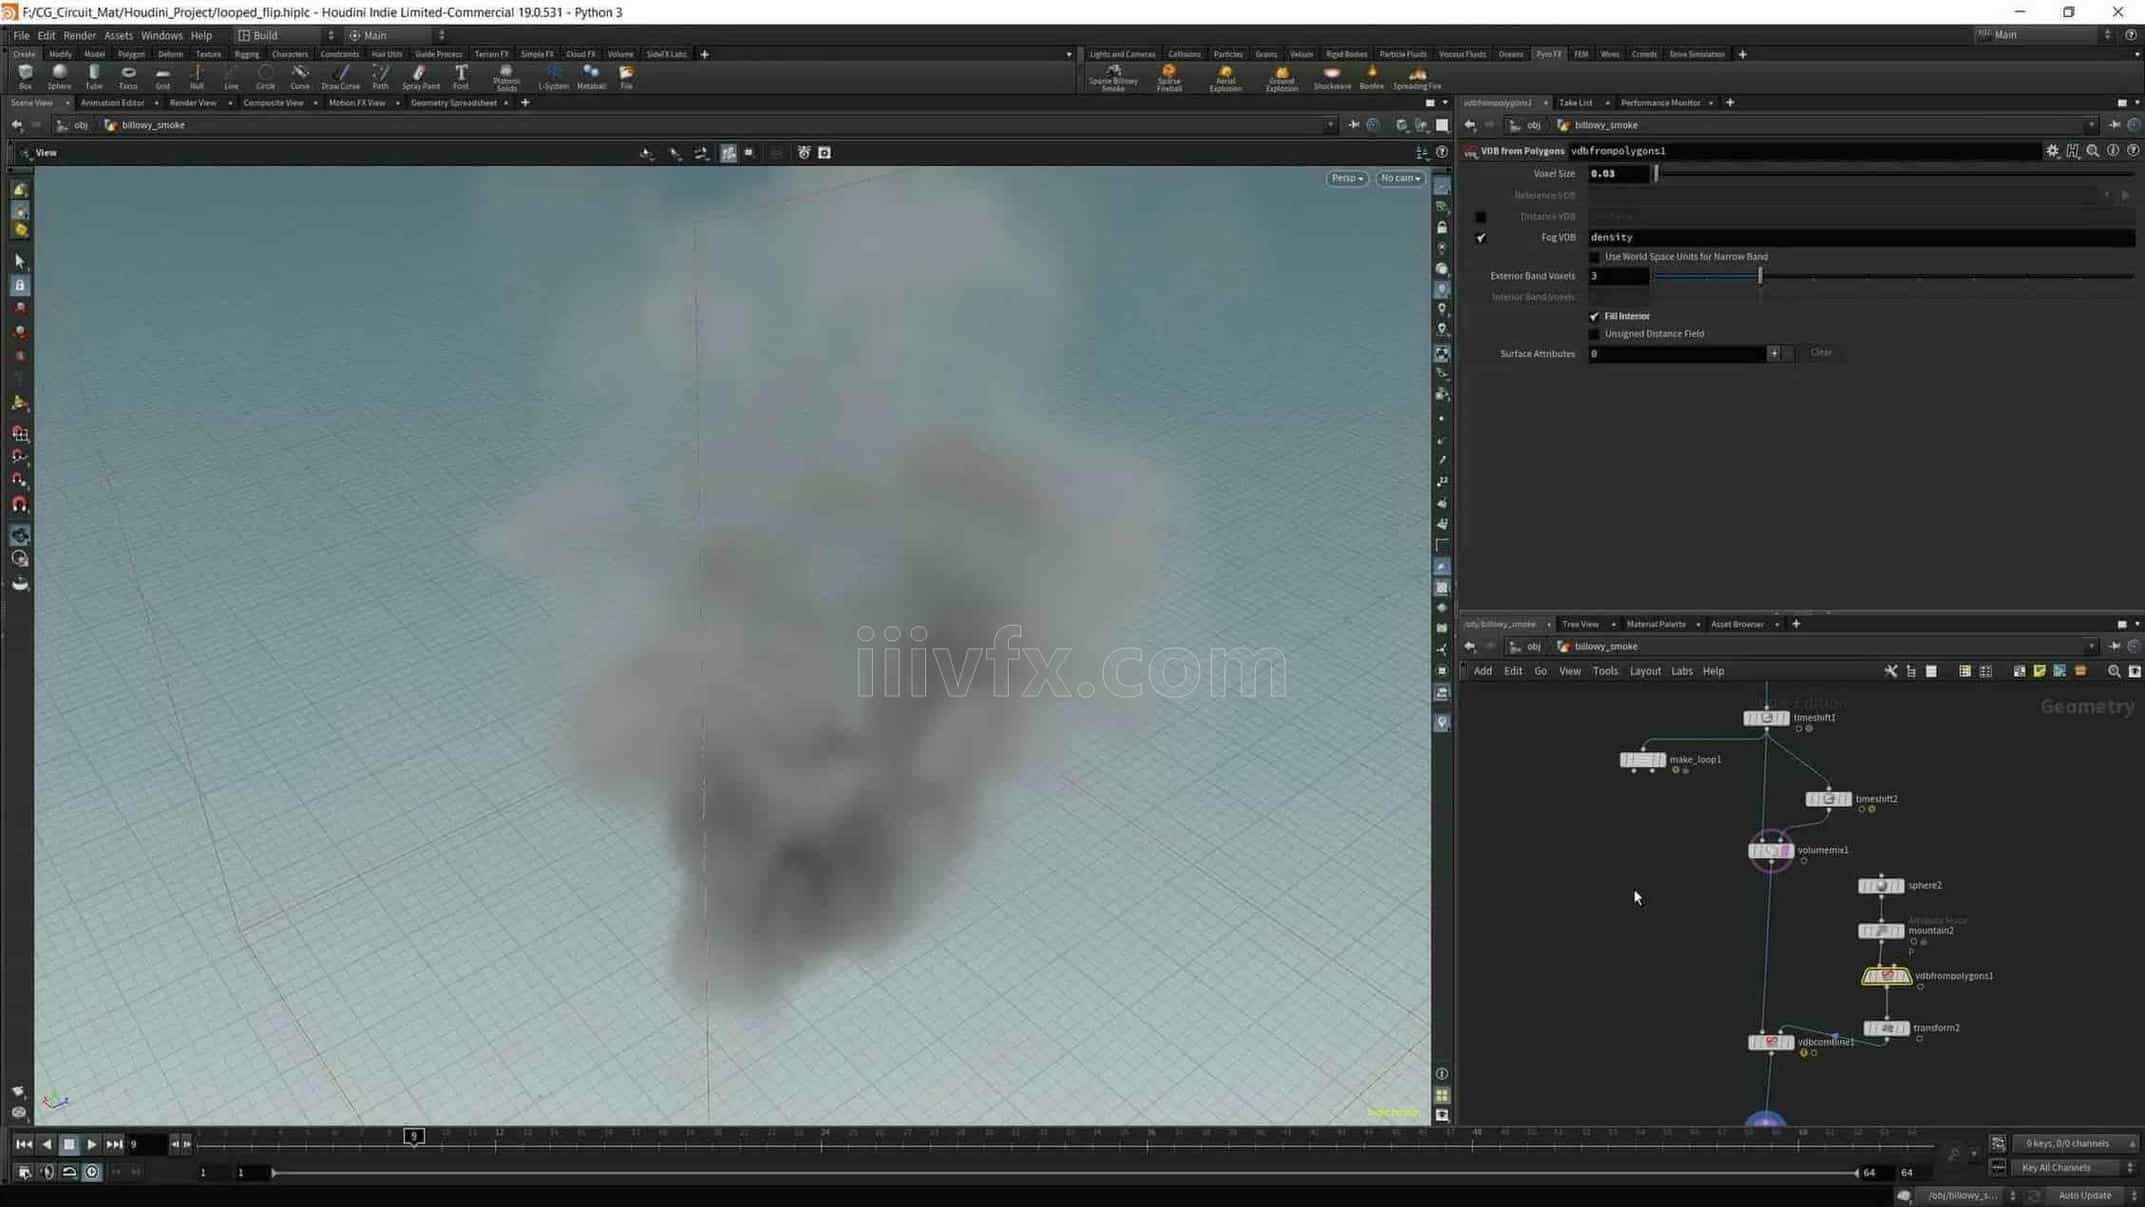
Task: Open network editor search magnifier
Action: pyautogui.click(x=2113, y=671)
